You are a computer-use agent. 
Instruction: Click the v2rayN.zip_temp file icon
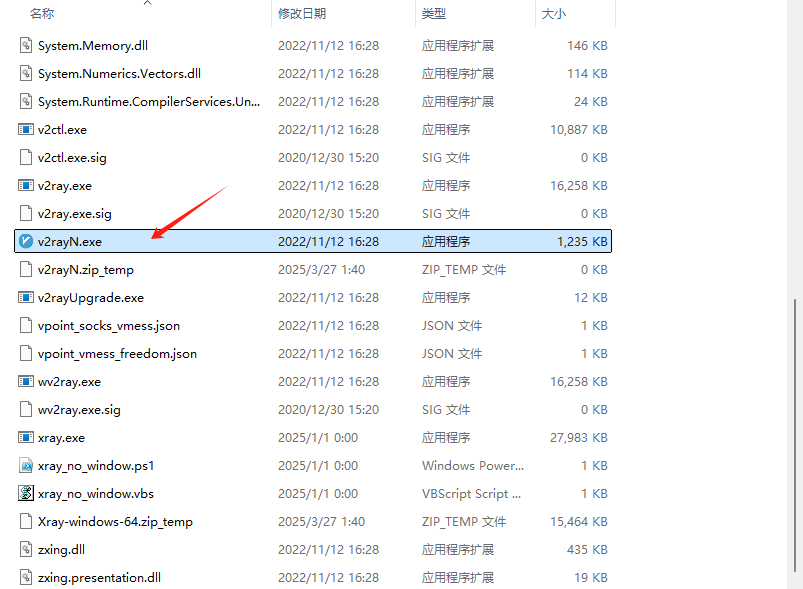point(26,269)
